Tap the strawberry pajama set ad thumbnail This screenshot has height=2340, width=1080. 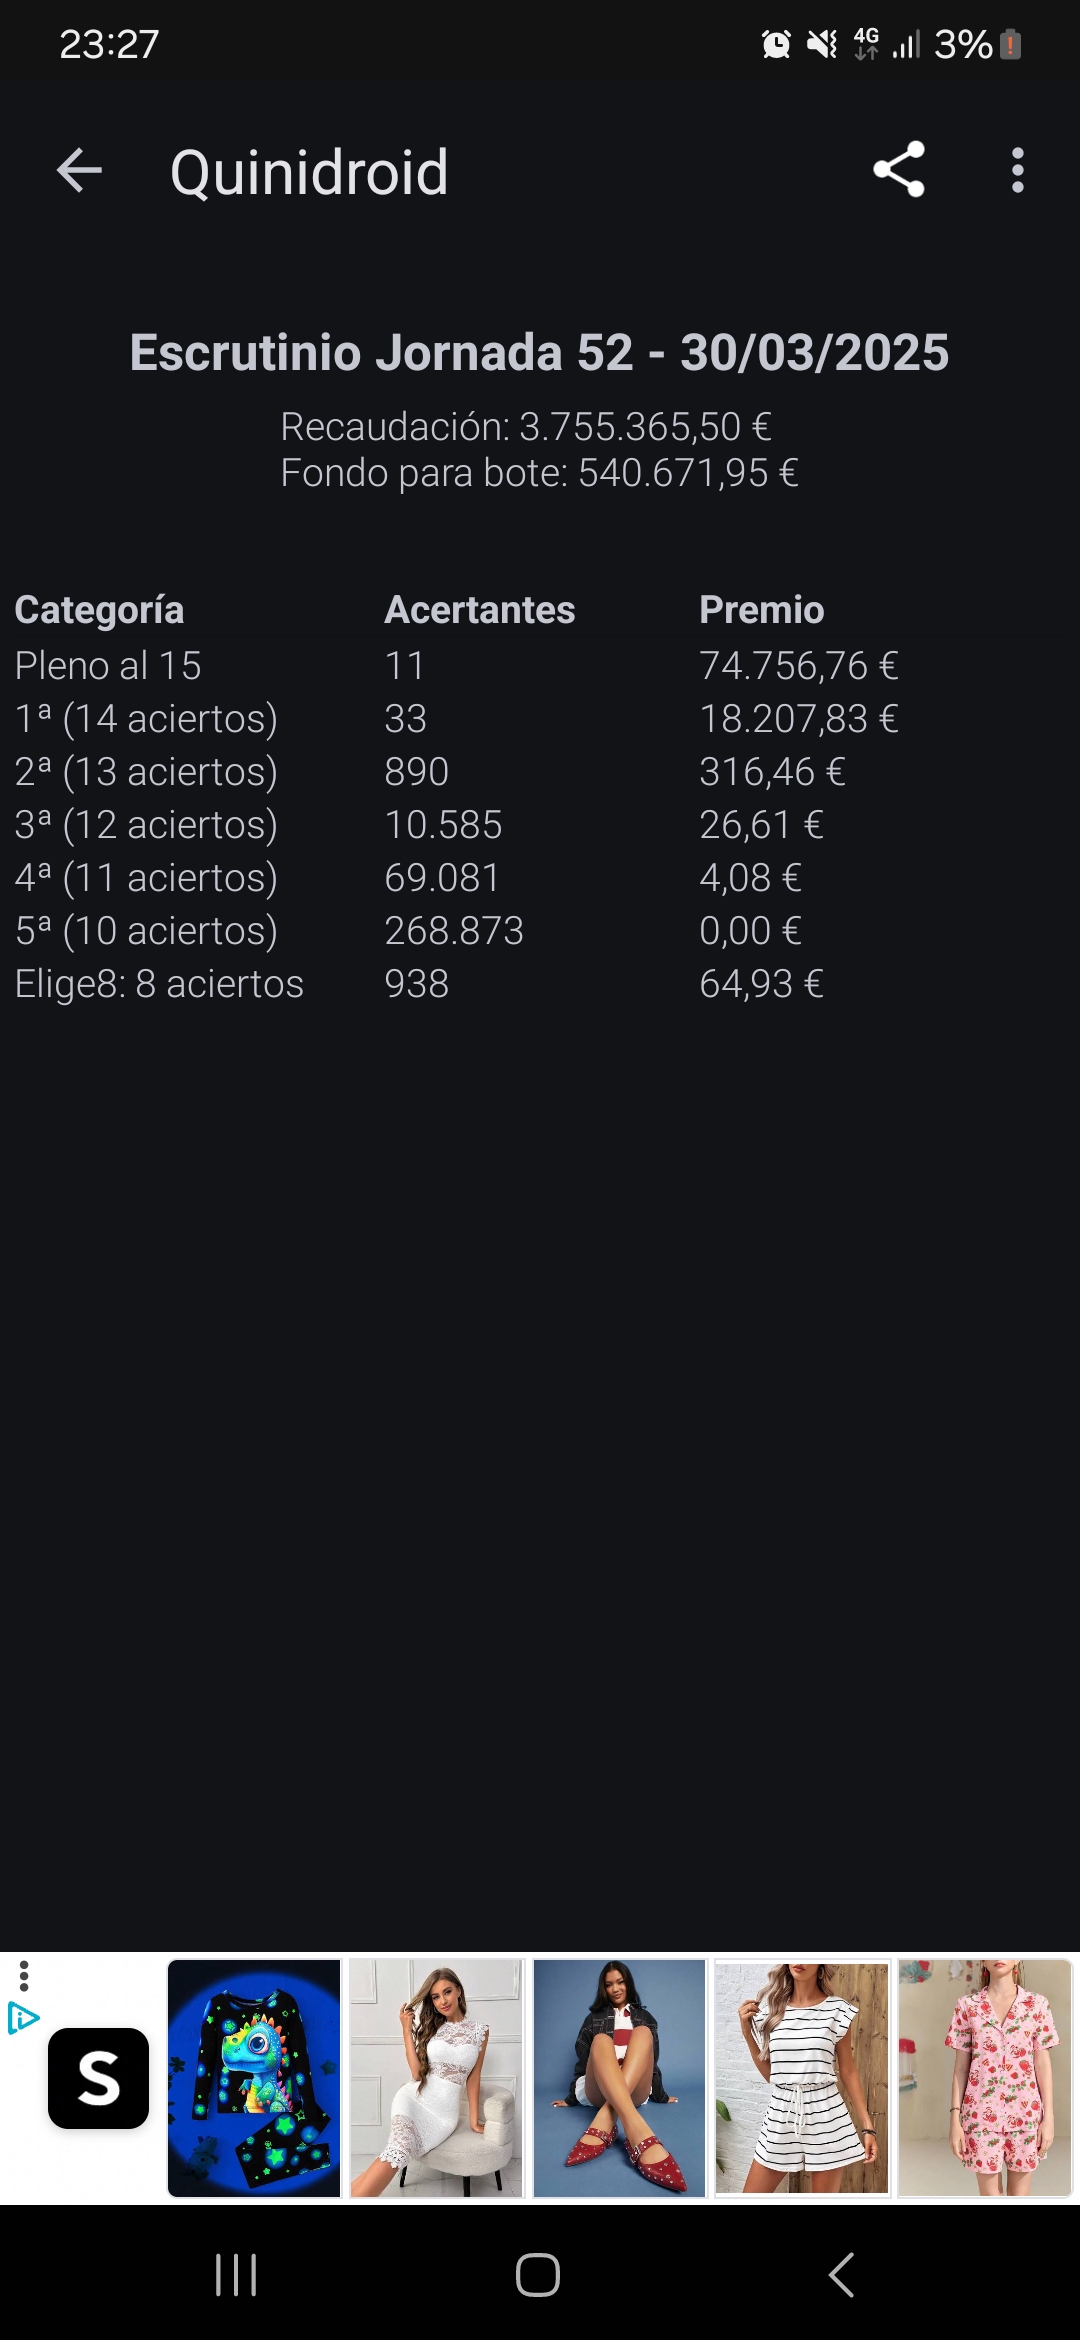[x=985, y=2078]
